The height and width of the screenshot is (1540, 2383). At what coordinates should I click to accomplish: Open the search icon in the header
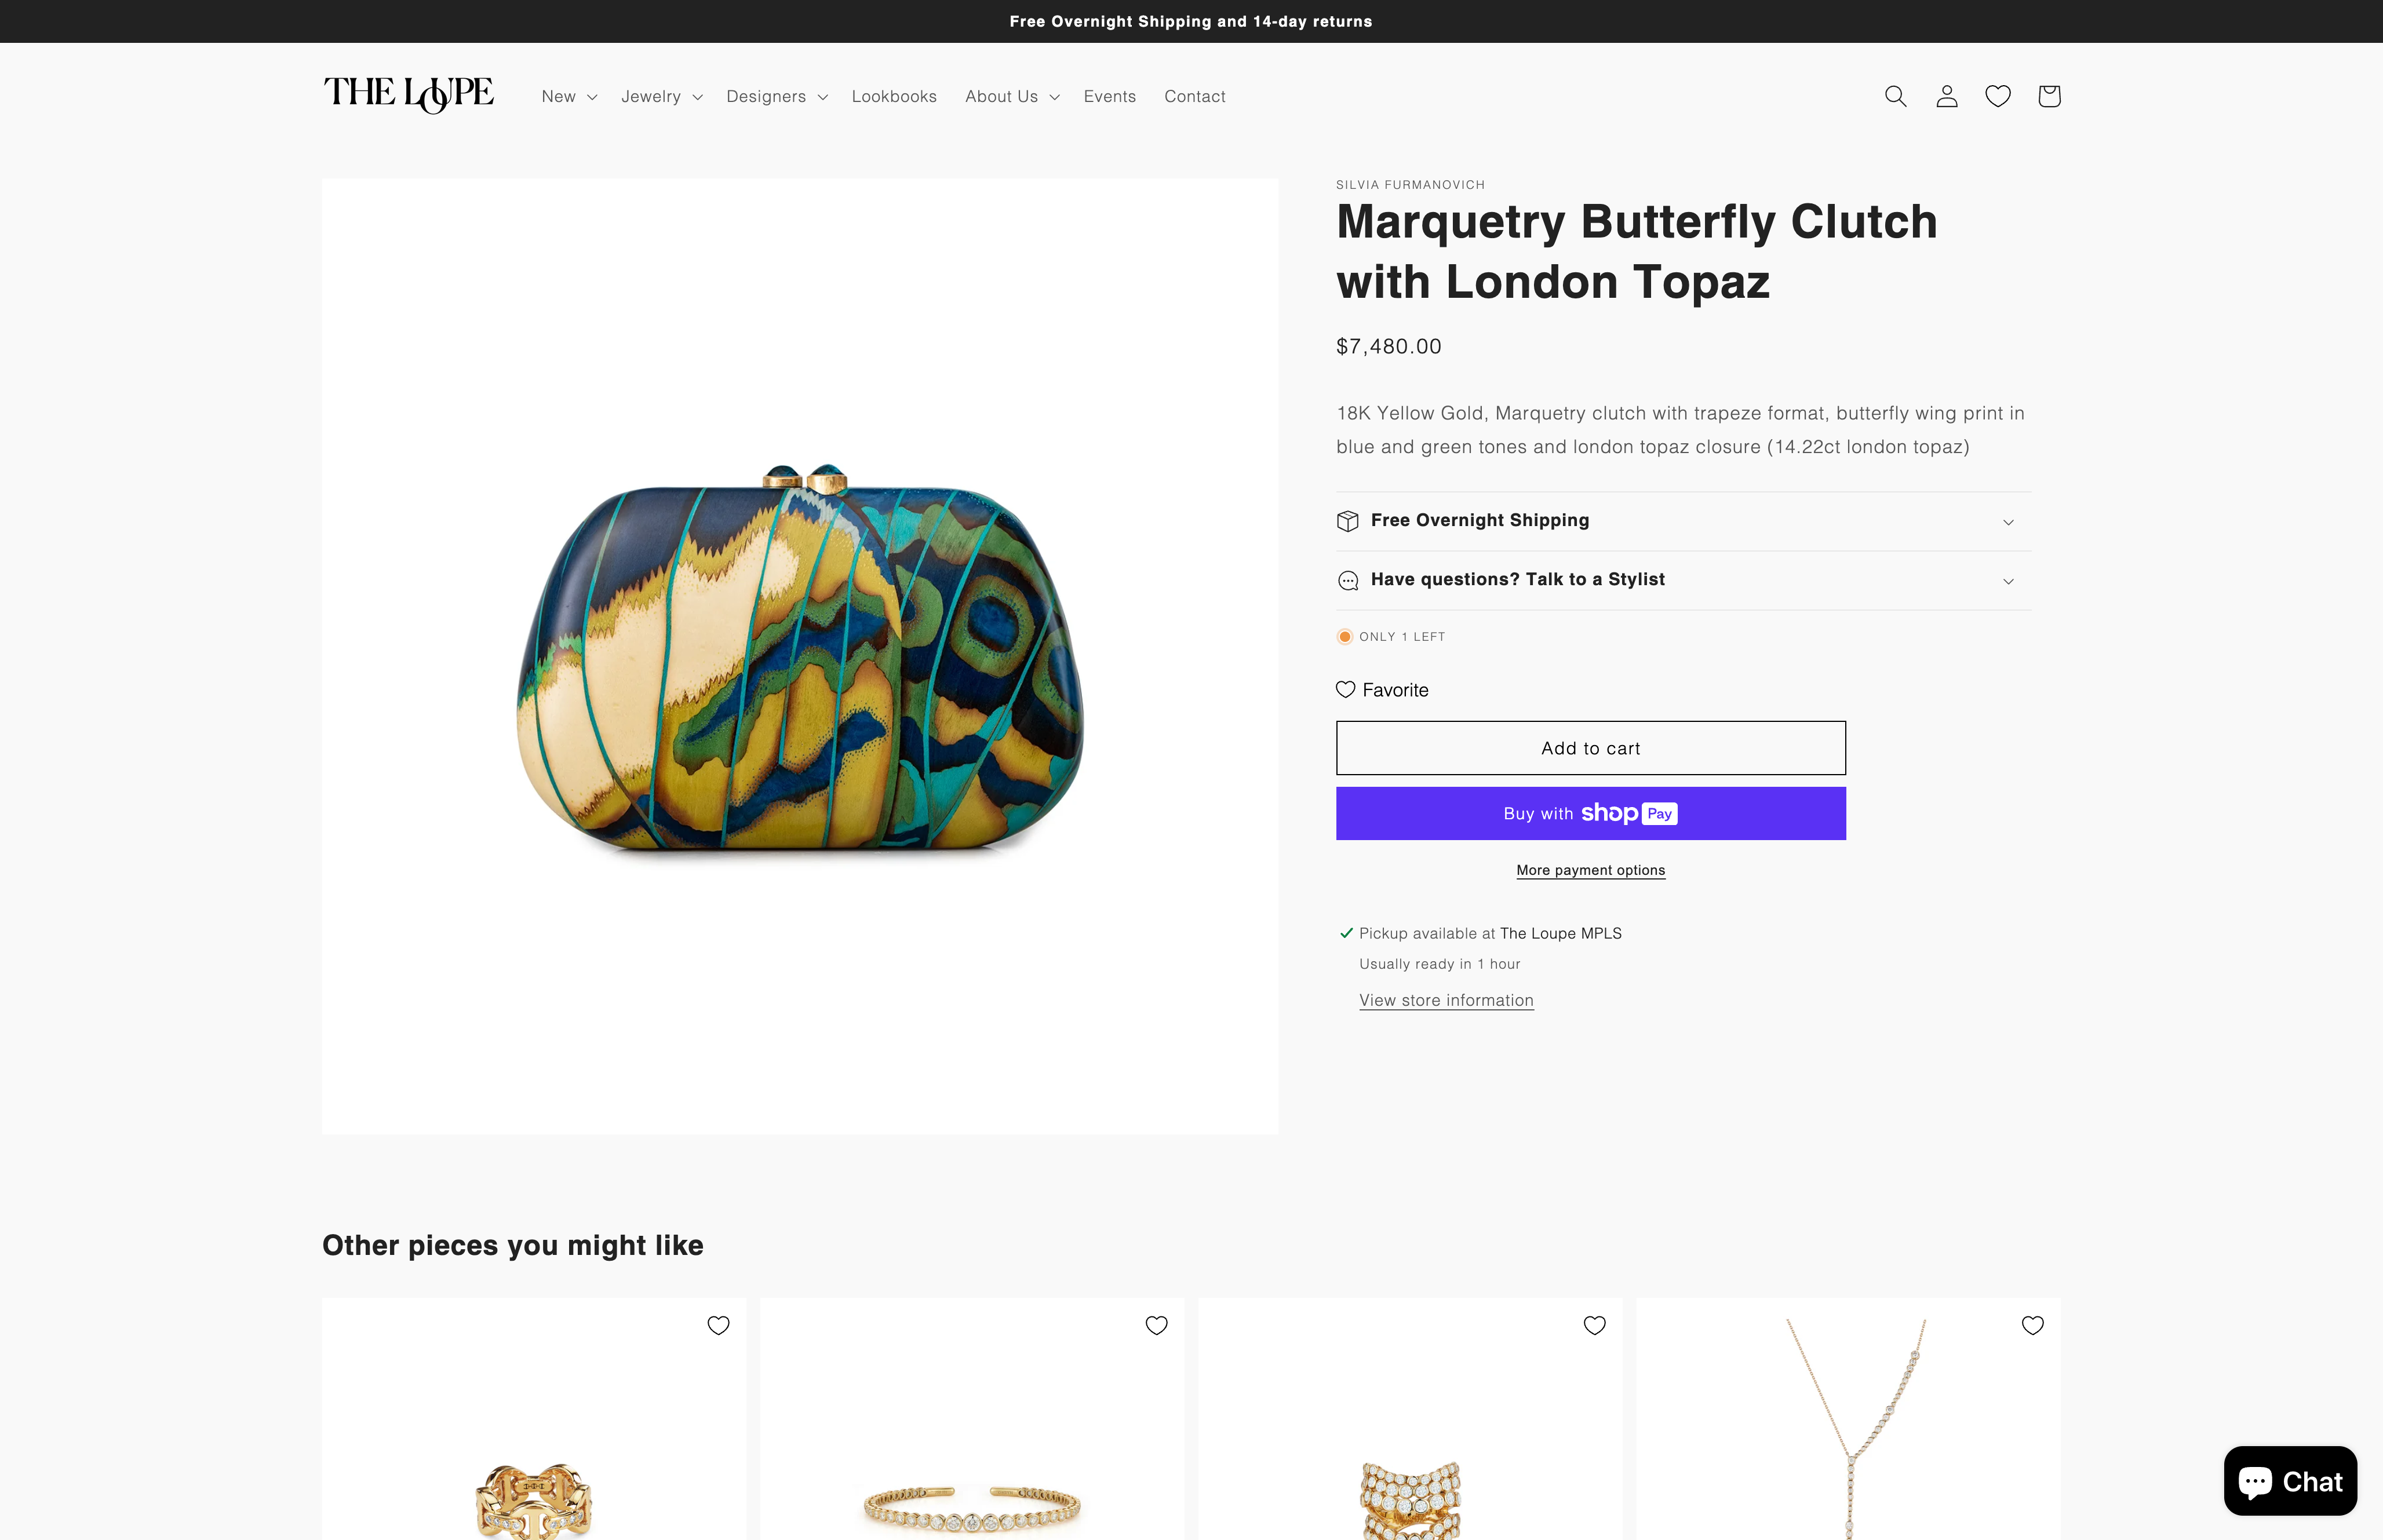(1895, 96)
